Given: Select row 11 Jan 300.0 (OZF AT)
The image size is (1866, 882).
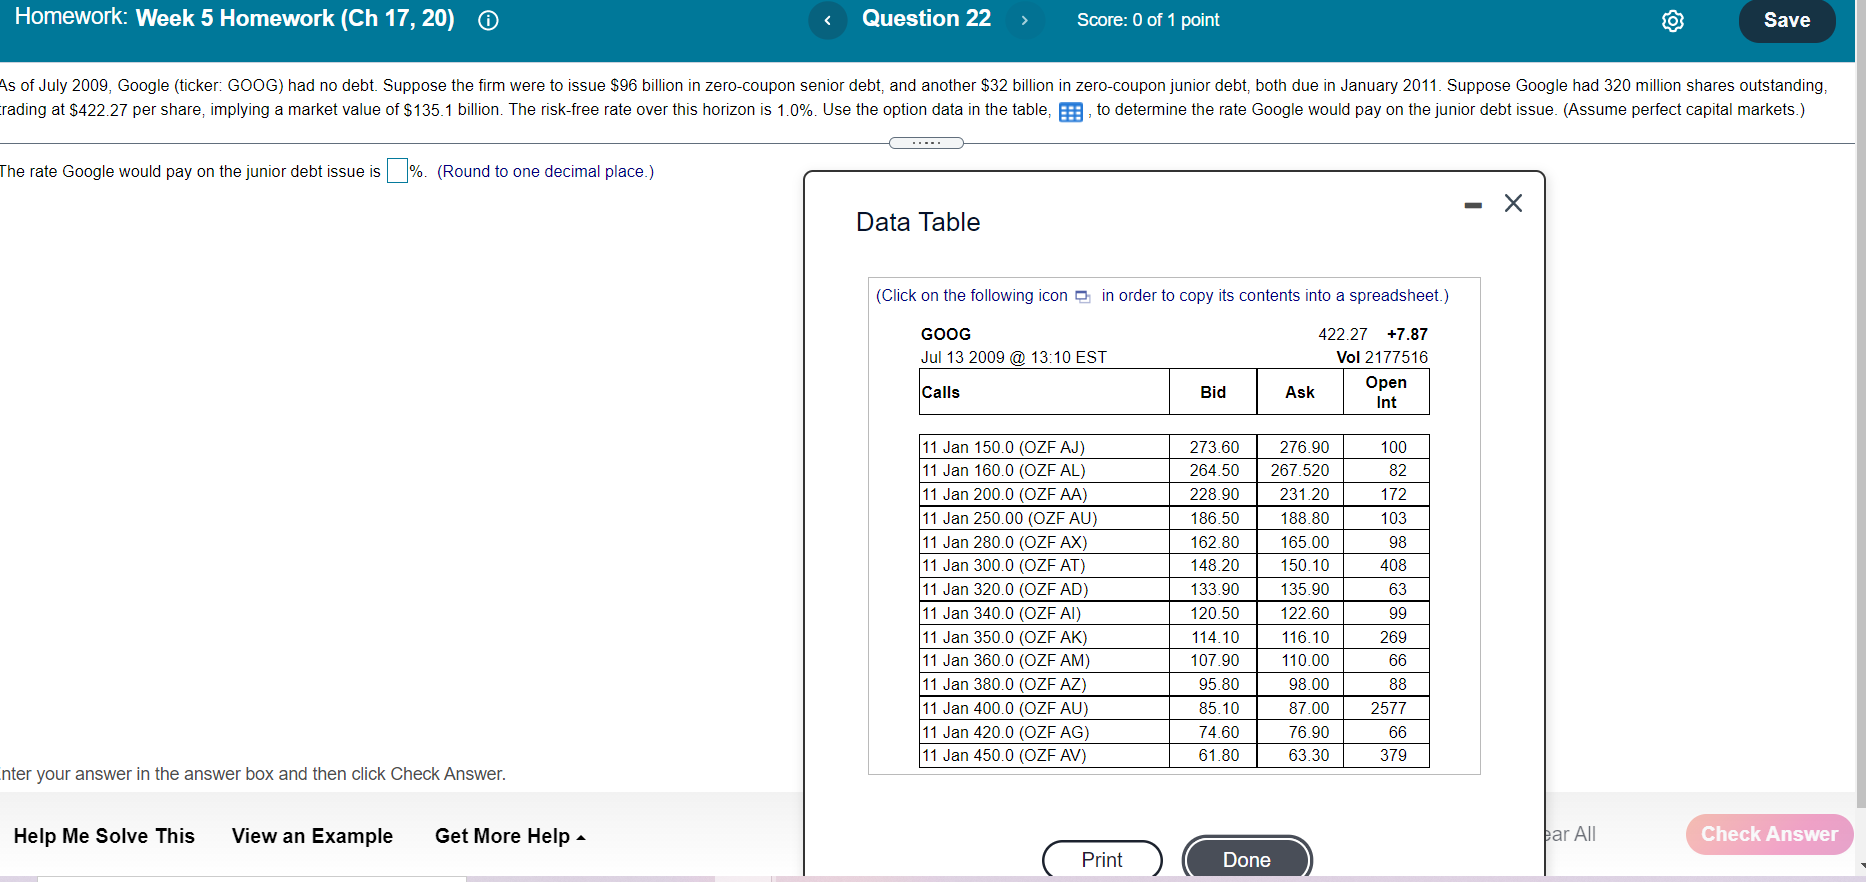Looking at the screenshot, I should coord(1174,566).
